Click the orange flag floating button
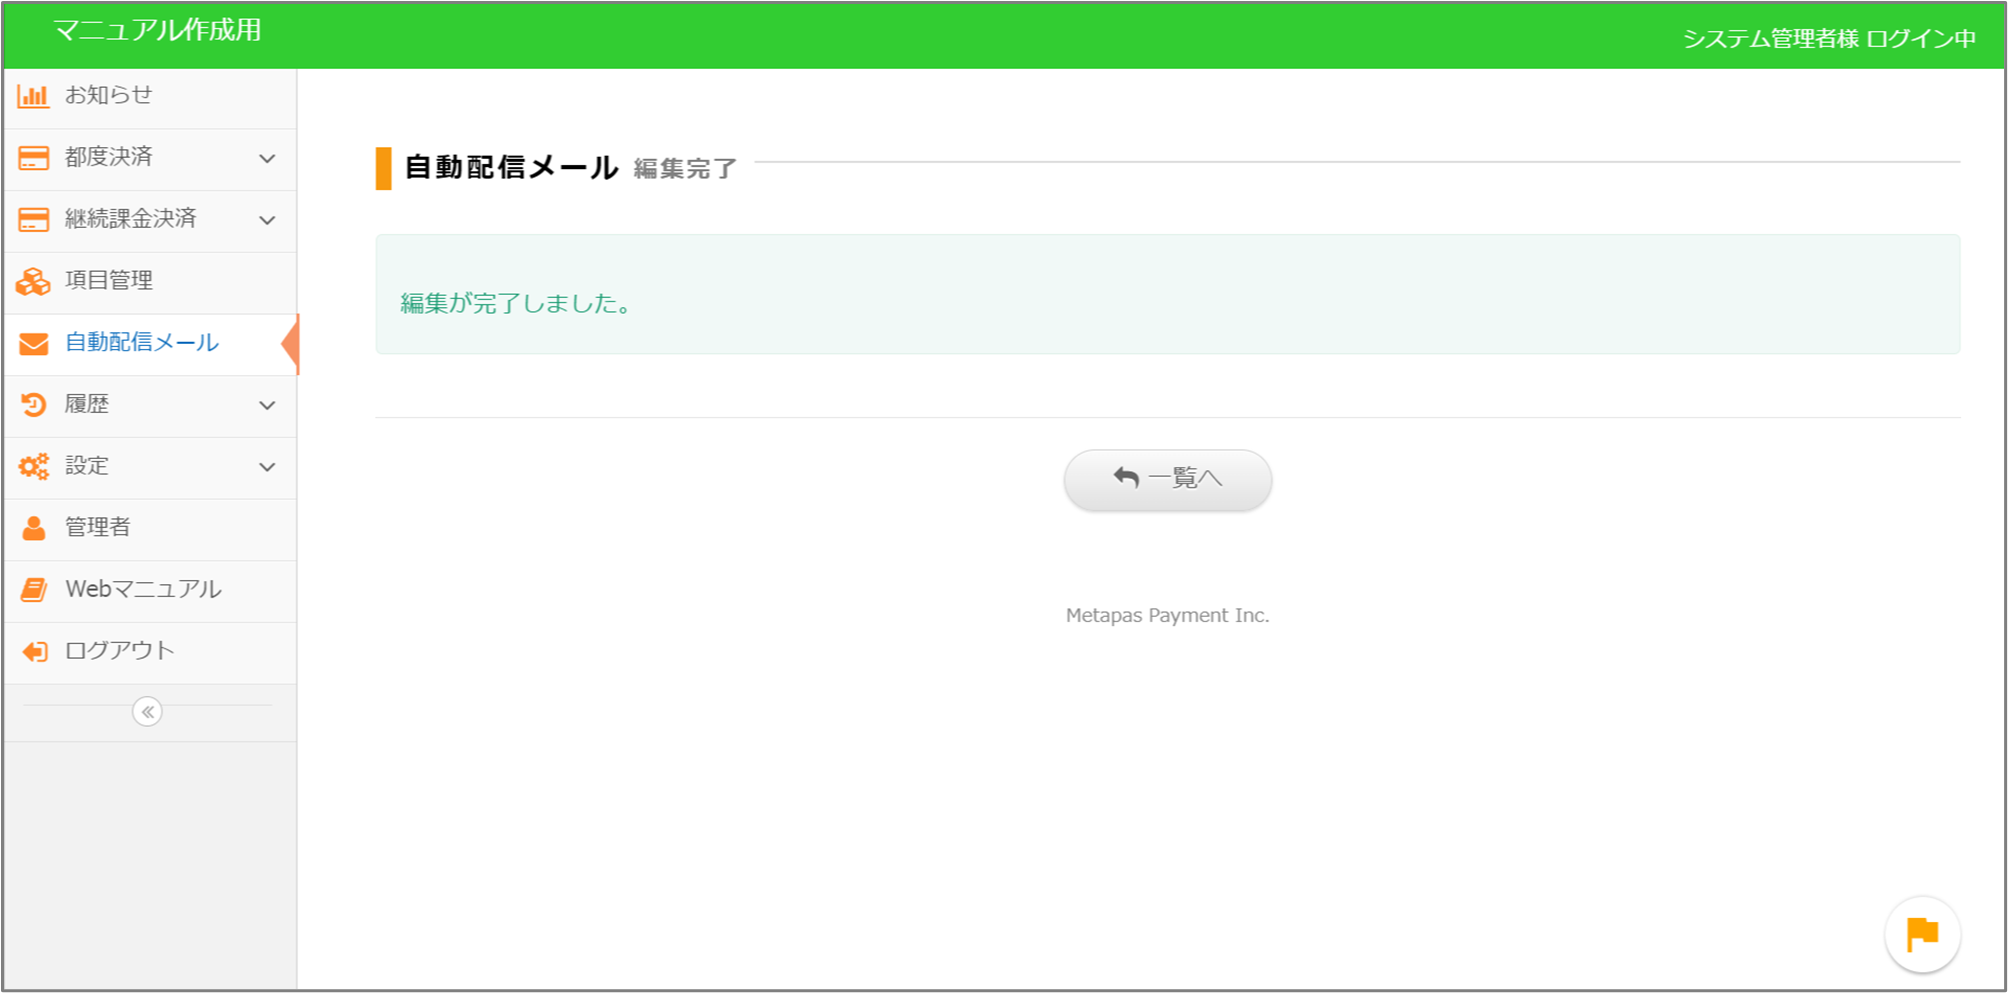 [1922, 934]
